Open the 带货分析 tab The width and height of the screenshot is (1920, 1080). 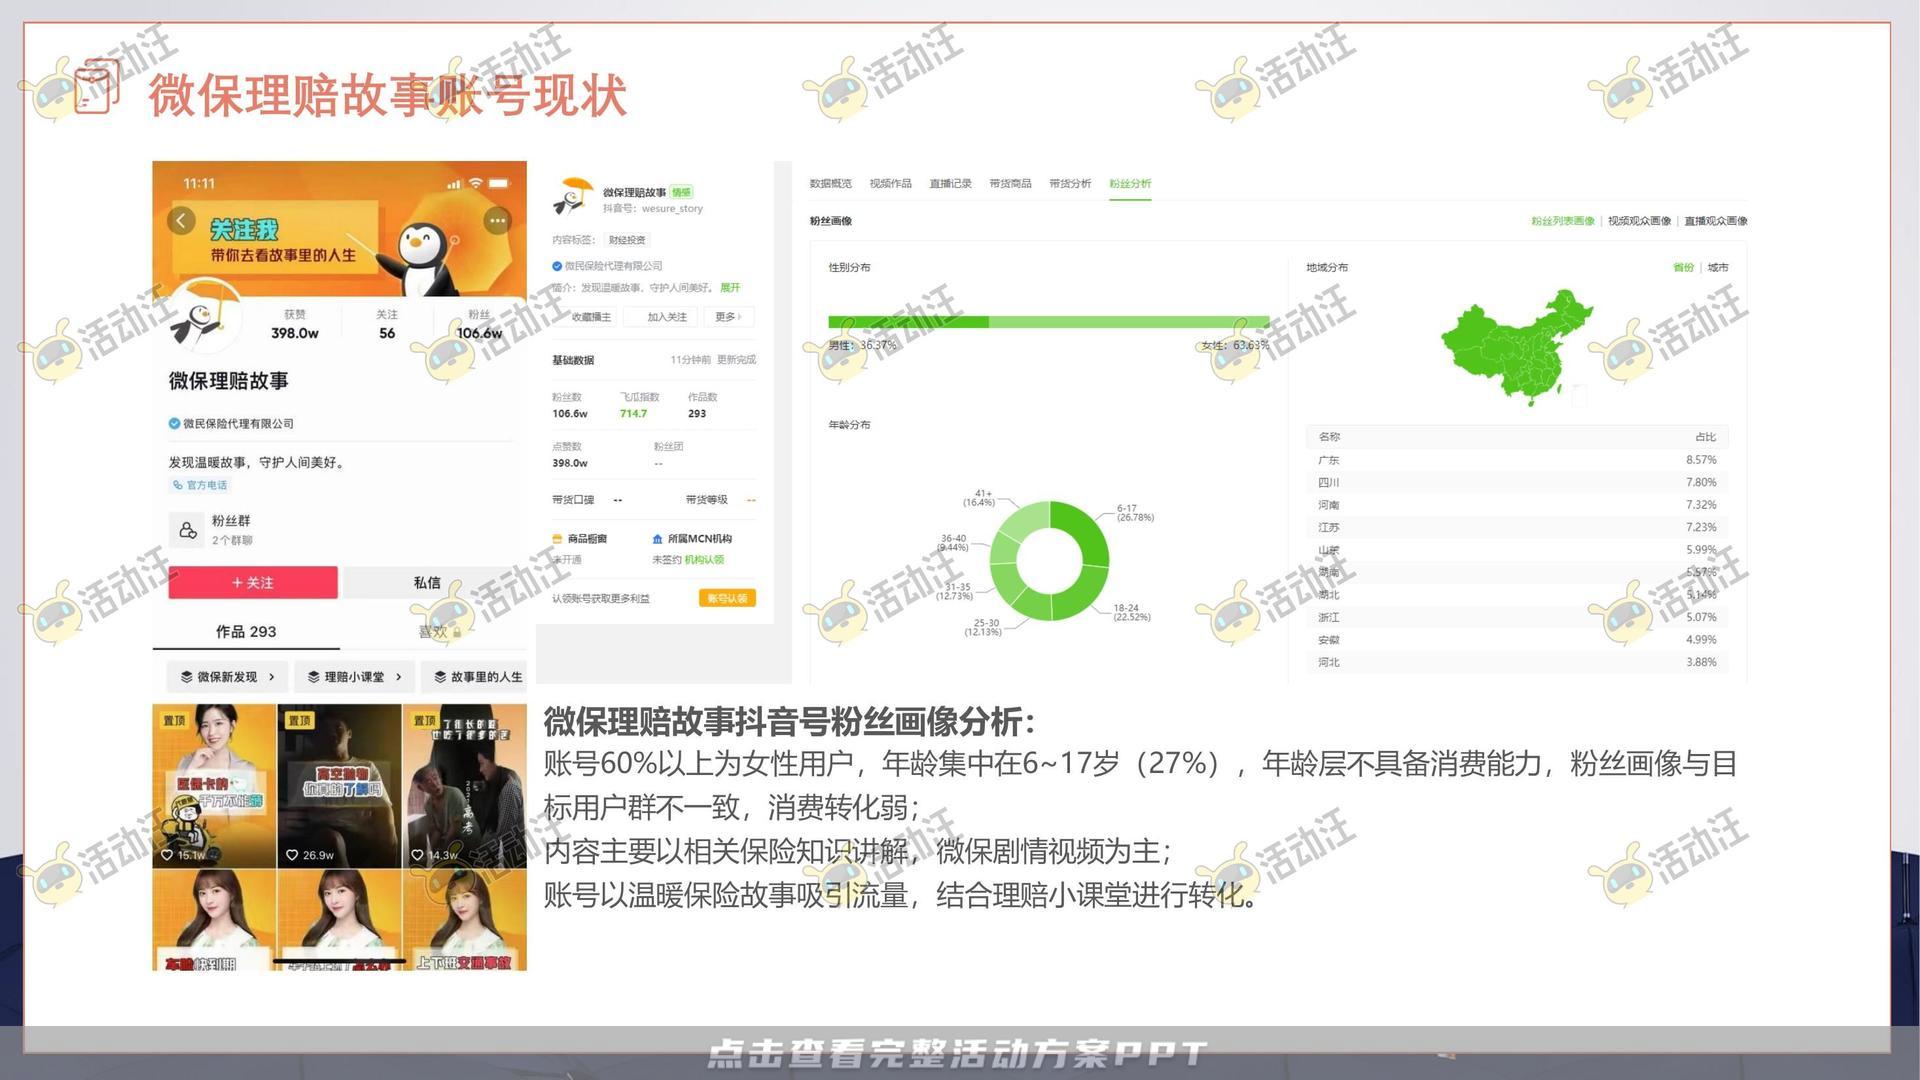click(1071, 183)
